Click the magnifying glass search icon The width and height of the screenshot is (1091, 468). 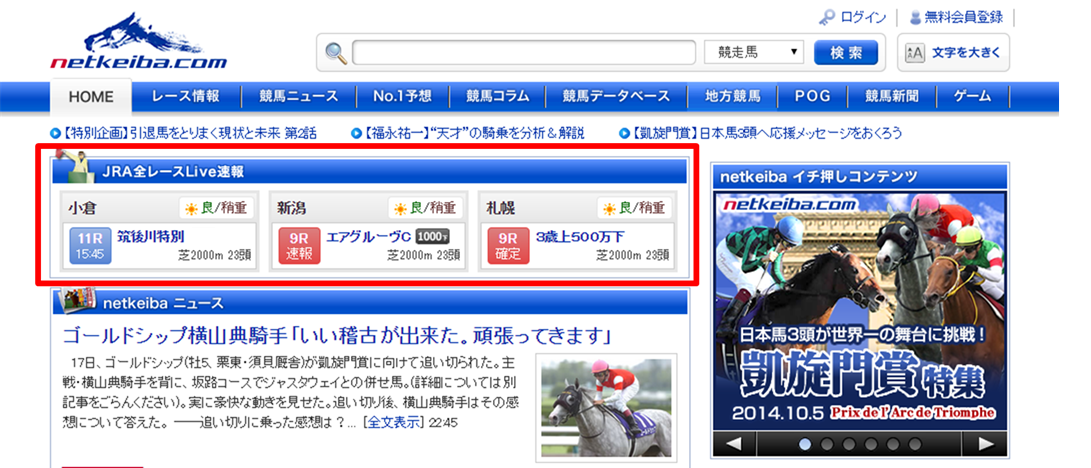(337, 53)
